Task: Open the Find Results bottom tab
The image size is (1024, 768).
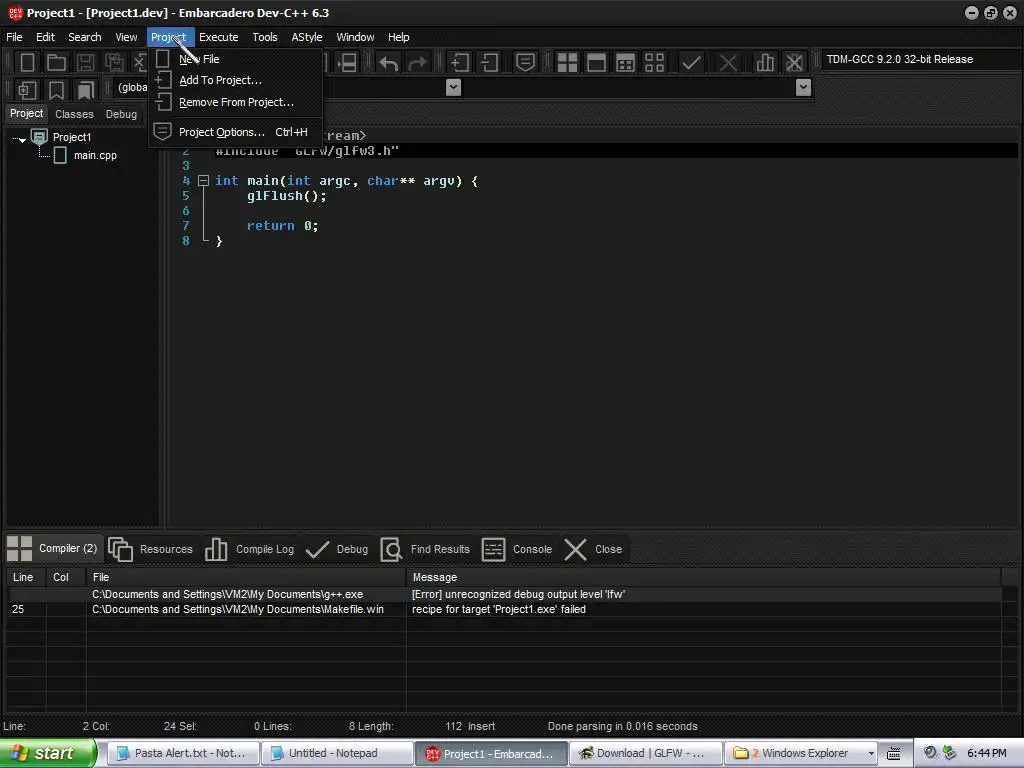Action: click(x=425, y=549)
